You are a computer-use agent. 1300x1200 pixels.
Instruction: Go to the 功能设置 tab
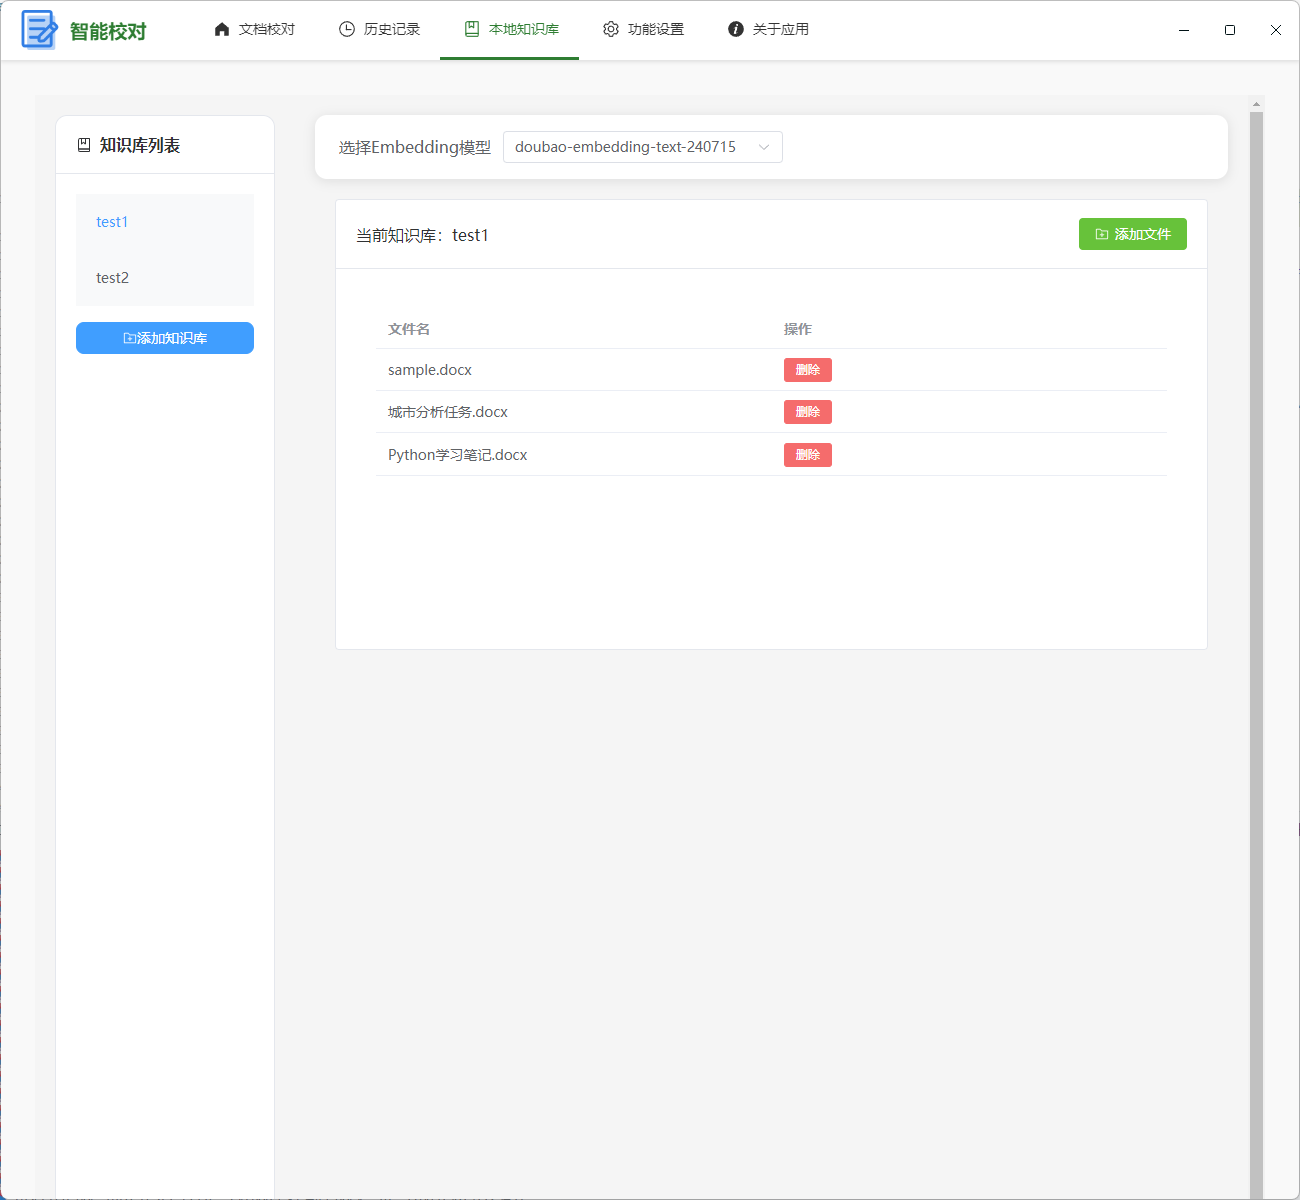(x=644, y=30)
